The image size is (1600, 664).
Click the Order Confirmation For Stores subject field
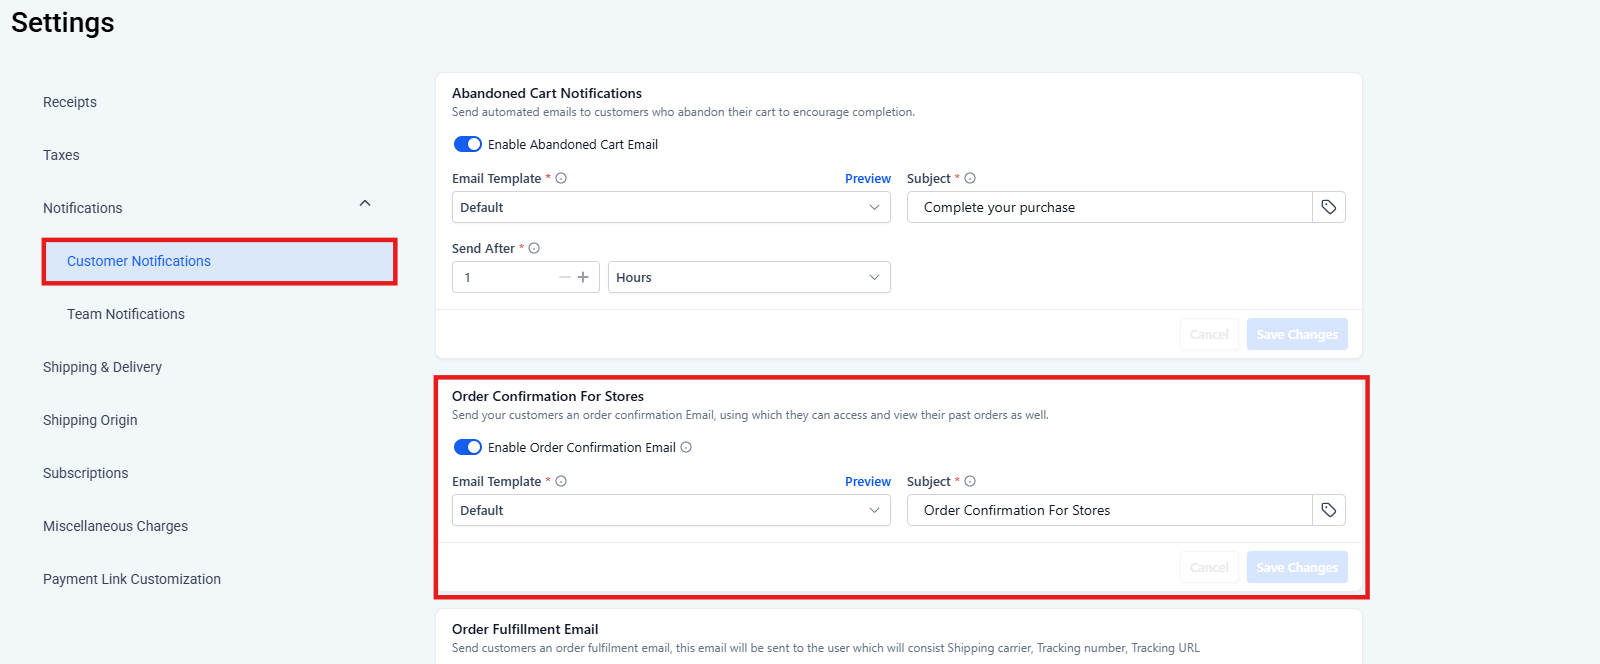pyautogui.click(x=1109, y=510)
